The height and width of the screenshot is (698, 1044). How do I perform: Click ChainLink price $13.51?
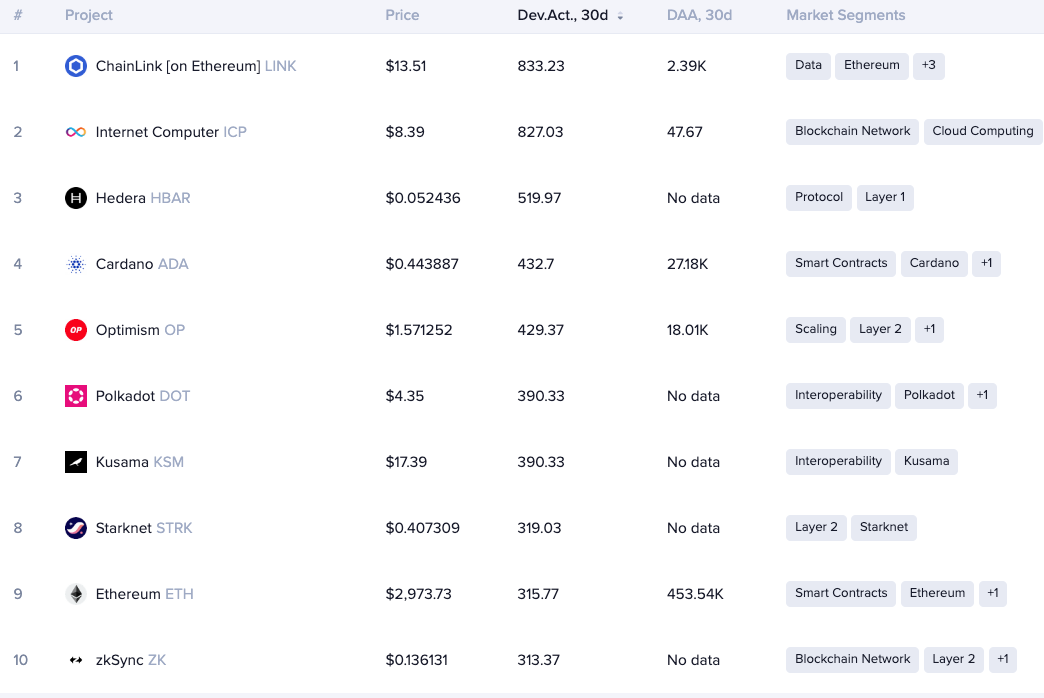406,66
